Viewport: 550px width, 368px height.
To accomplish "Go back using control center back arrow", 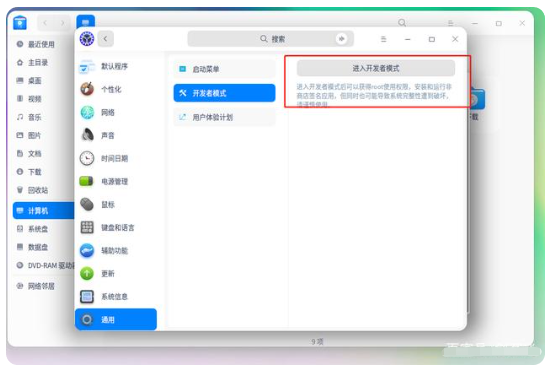I will (106, 39).
